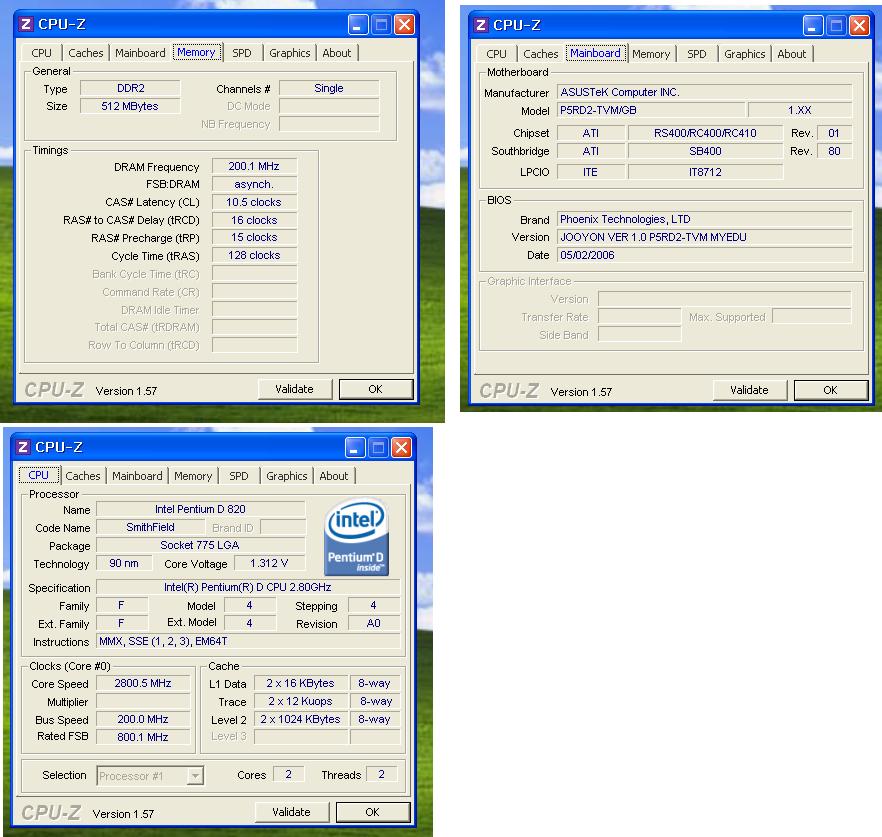Click MMX, SSE instructions field
The image size is (882, 837).
tap(248, 641)
